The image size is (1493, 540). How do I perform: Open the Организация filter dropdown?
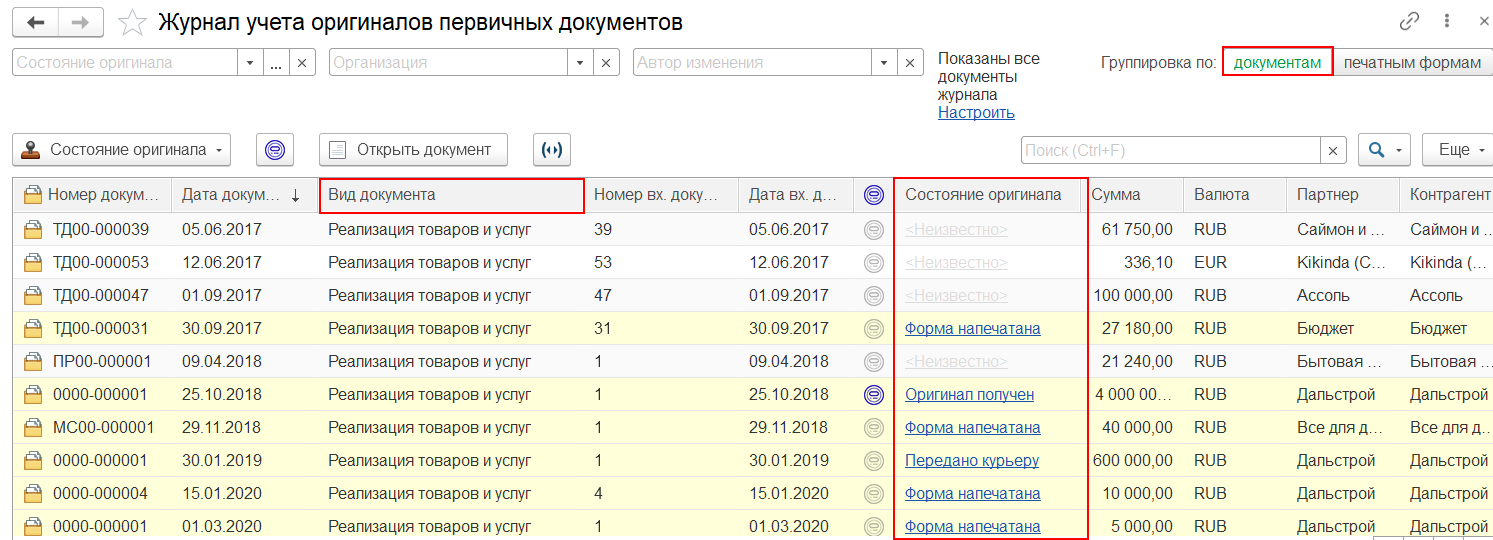pyautogui.click(x=580, y=62)
